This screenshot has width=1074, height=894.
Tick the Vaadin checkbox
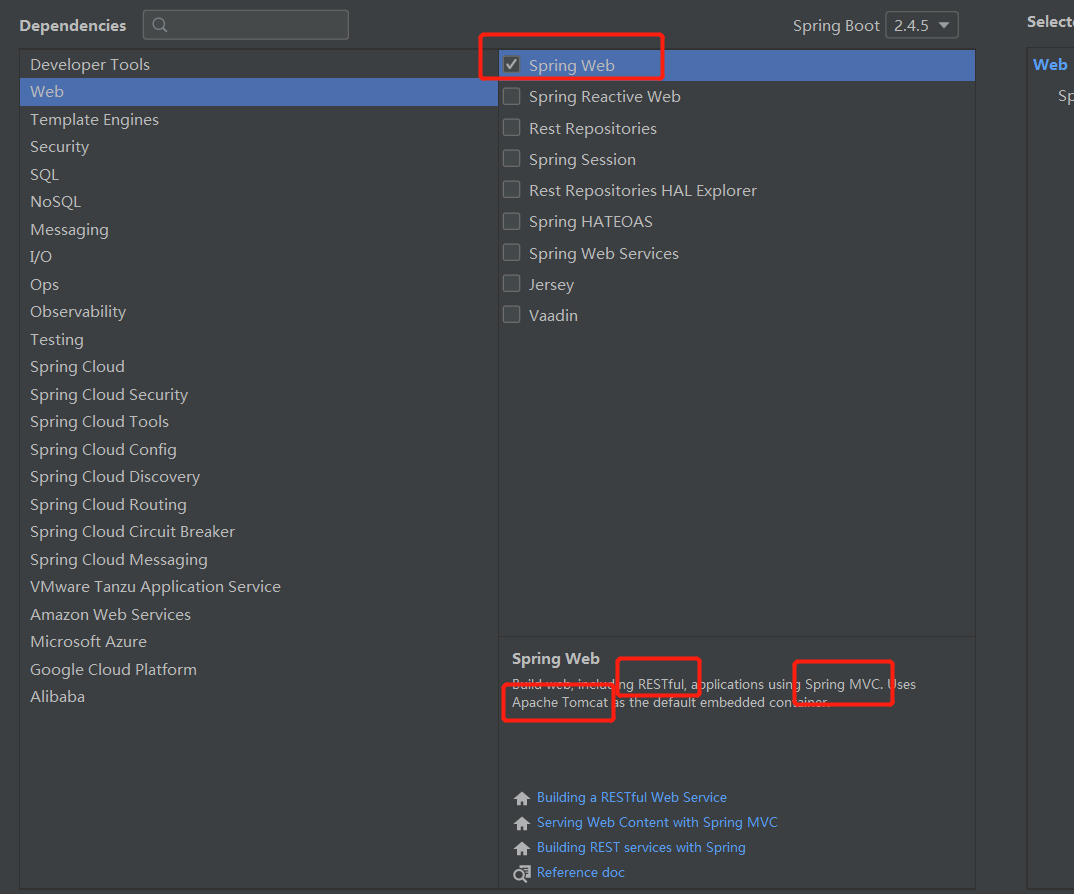click(512, 314)
